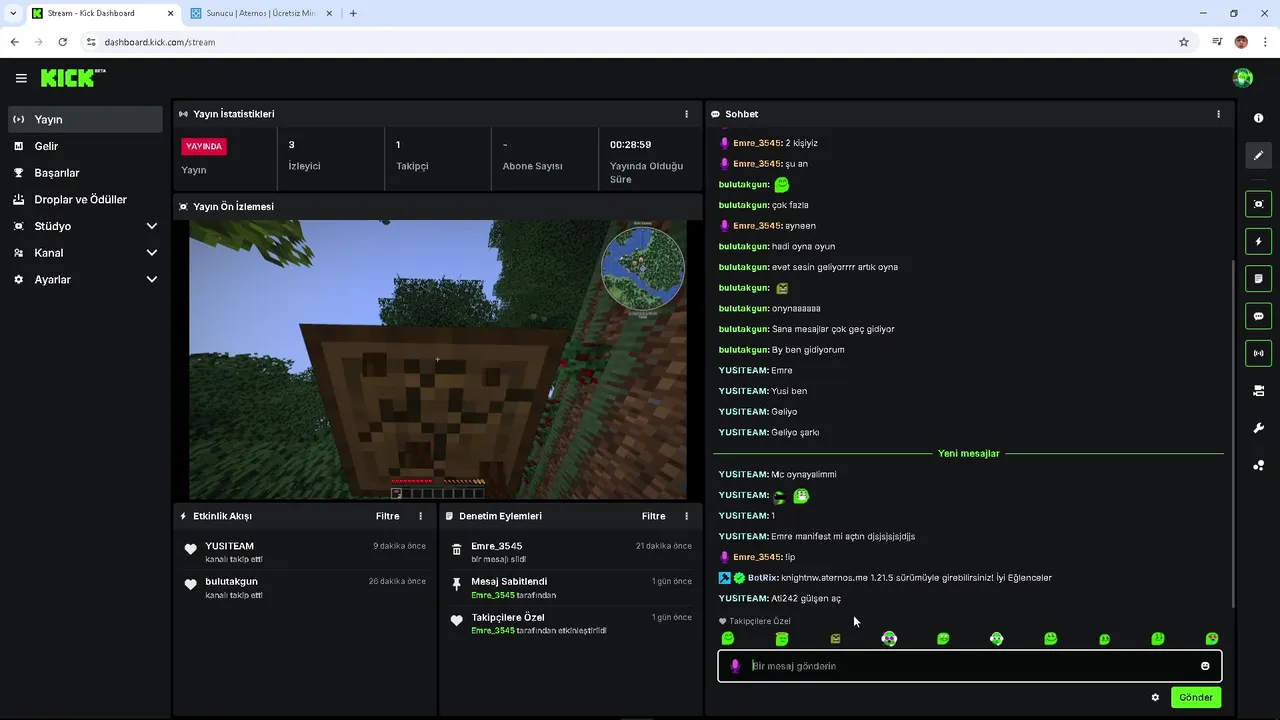1280x720 pixels.
Task: Bookmark the page with the star icon
Action: pyautogui.click(x=1184, y=42)
